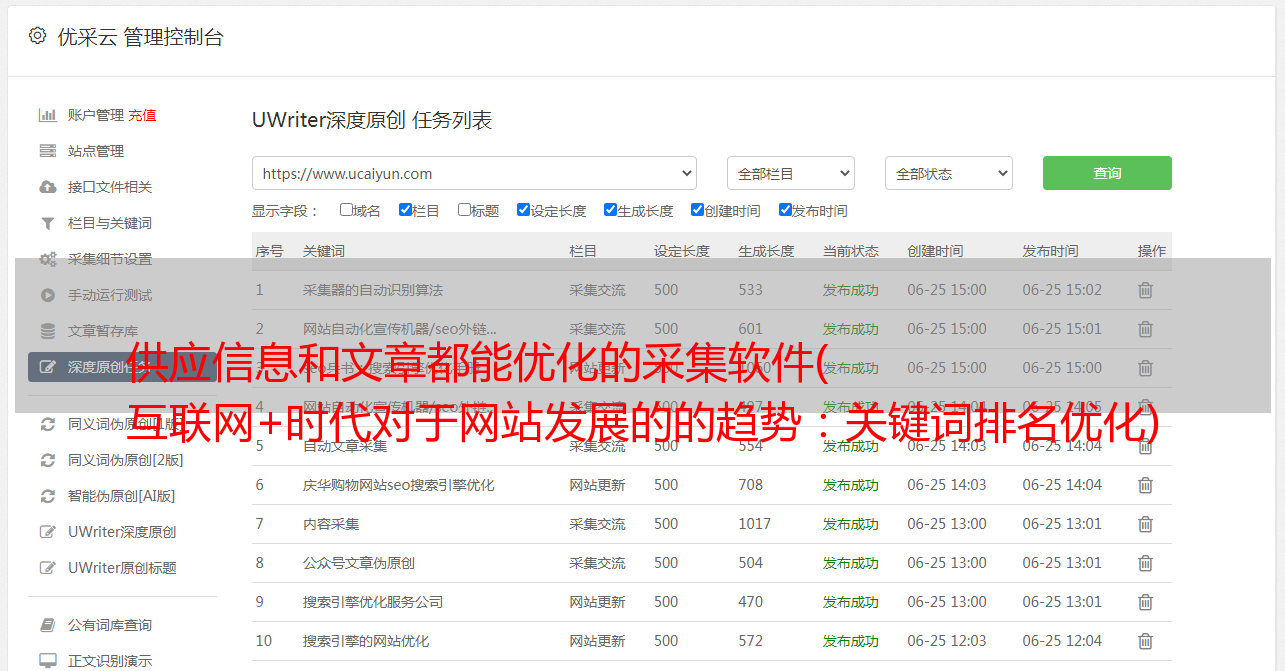Uncheck the 生成长度 display field checkbox
This screenshot has width=1285, height=671.
point(610,210)
